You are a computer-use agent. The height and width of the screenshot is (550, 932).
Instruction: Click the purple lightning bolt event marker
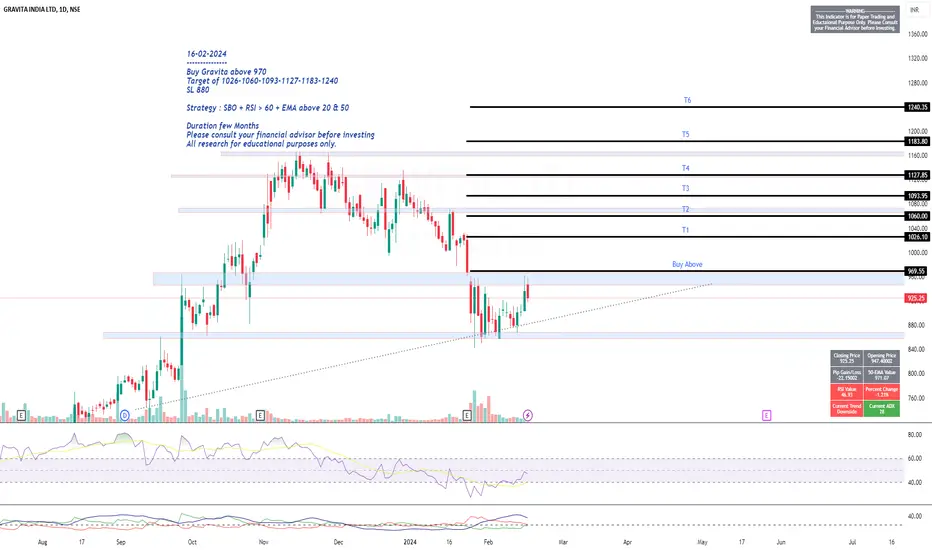pos(528,416)
